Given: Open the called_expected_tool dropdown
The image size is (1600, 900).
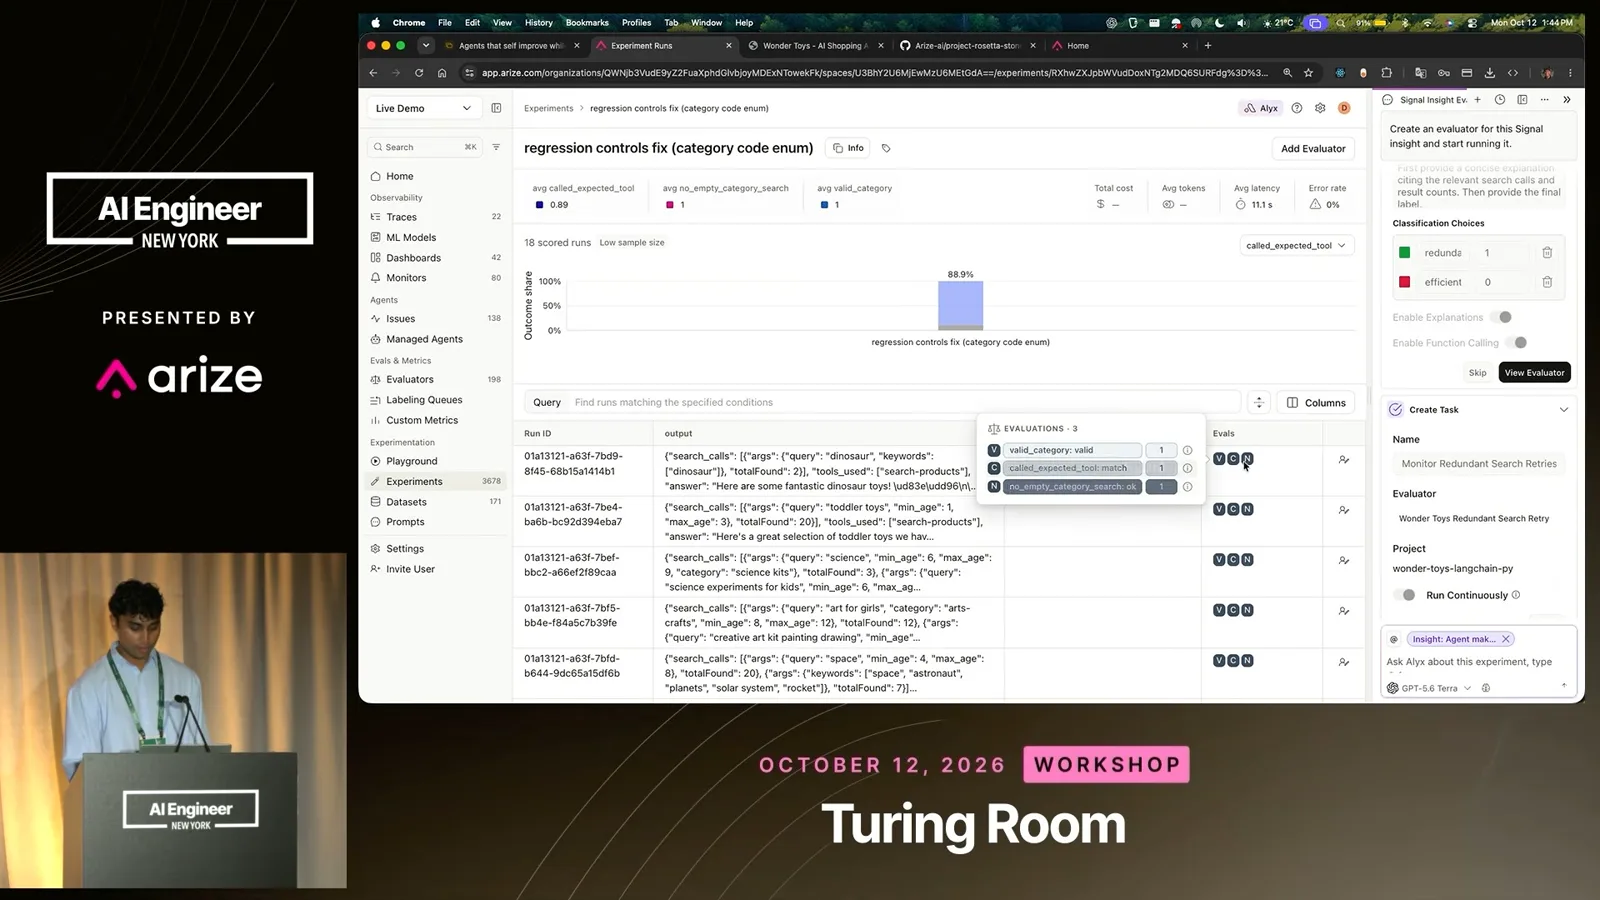Looking at the screenshot, I should 1296,245.
